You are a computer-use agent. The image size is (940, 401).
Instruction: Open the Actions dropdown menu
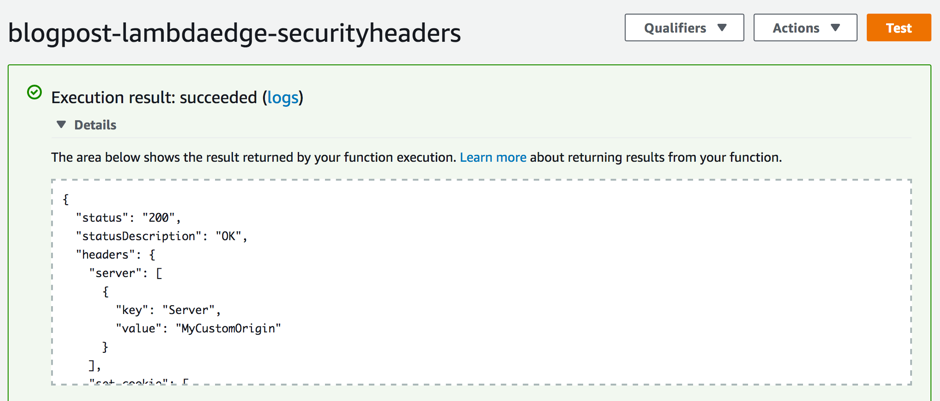805,28
